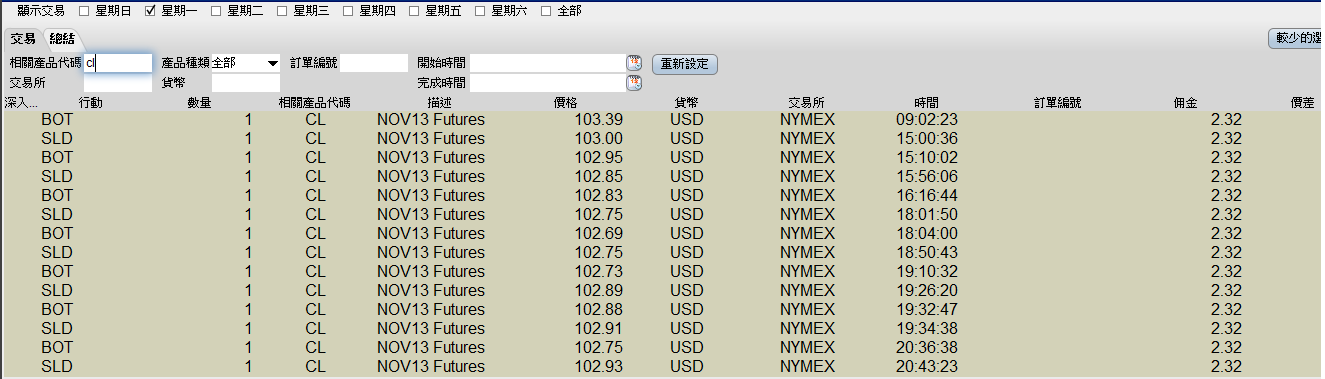This screenshot has width=1325, height=379.
Task: Click NYMEX in the 09:02:23 row
Action: tap(807, 119)
